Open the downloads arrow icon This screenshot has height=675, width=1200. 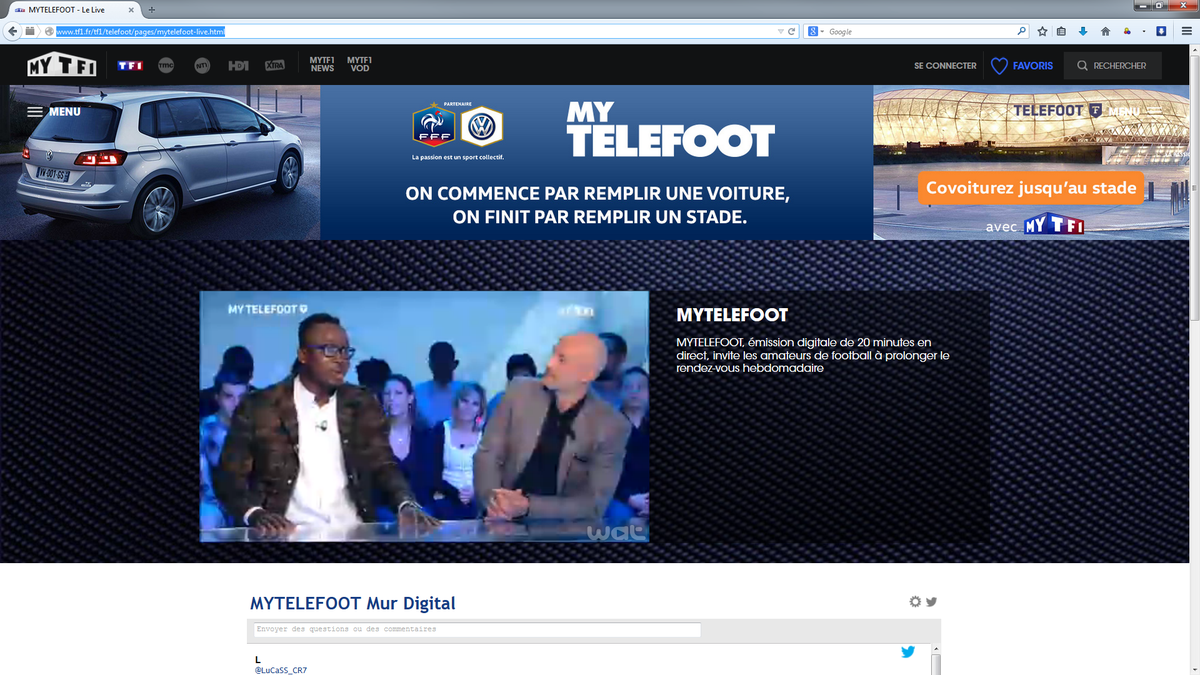(1083, 31)
